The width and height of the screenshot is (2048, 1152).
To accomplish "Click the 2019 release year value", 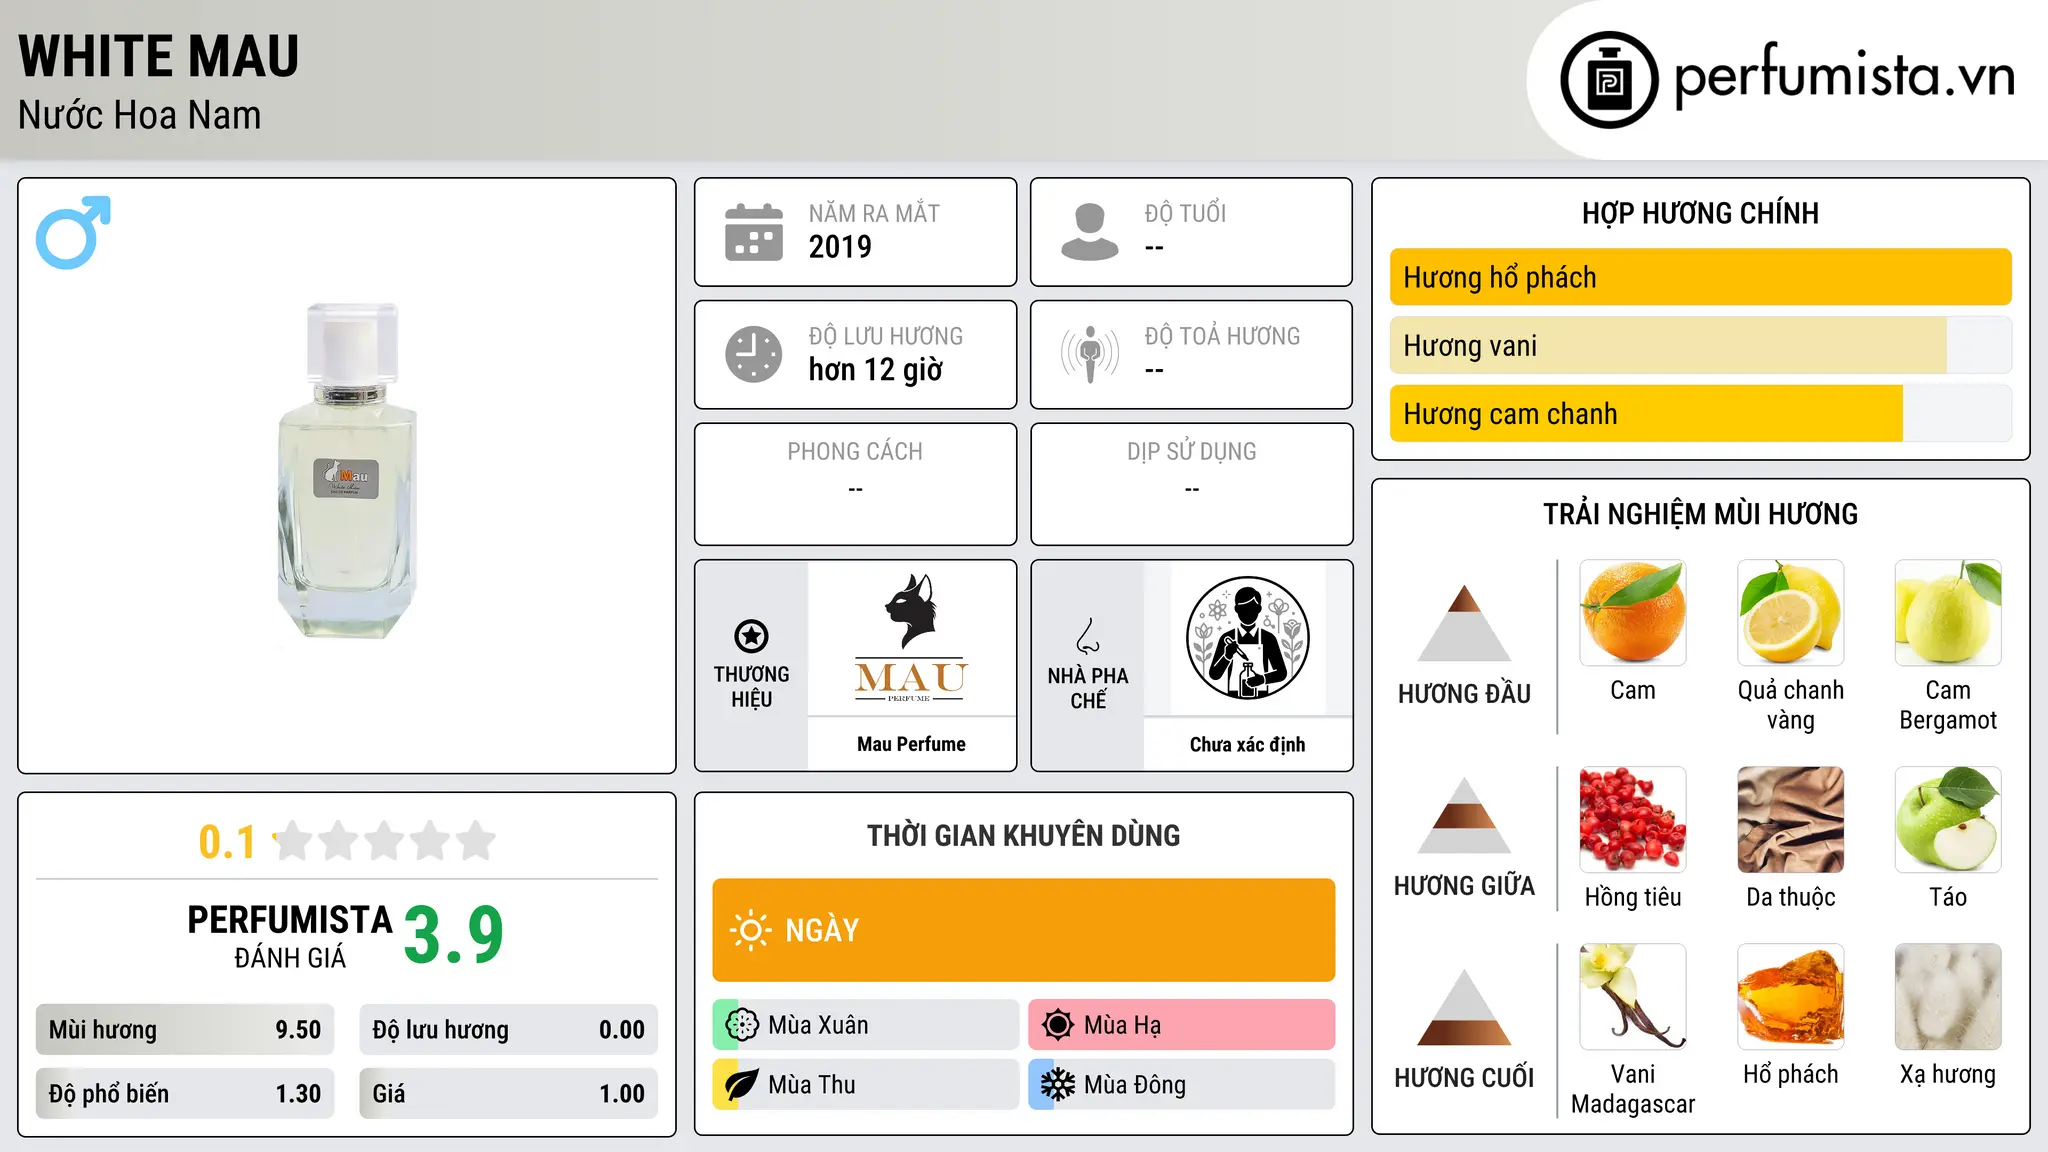I will click(840, 247).
